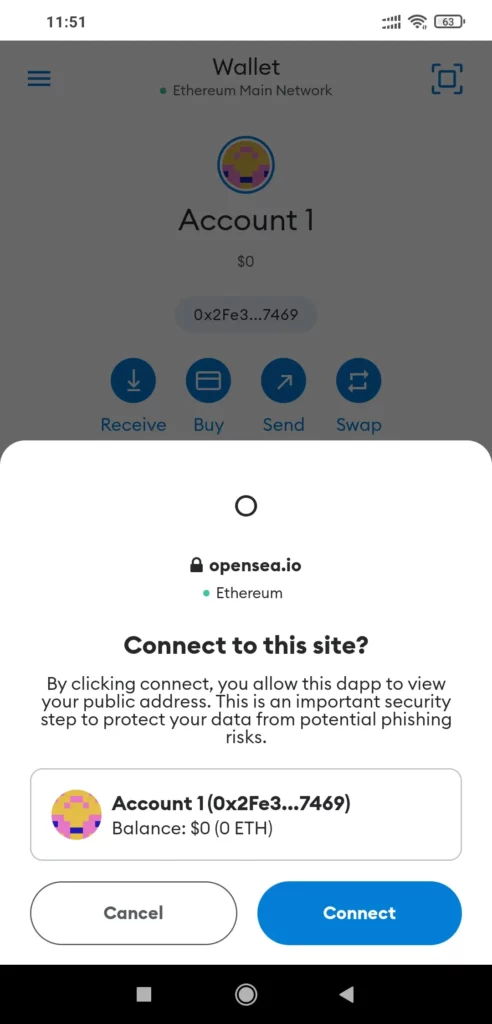The height and width of the screenshot is (1024, 492).
Task: Tap the opensea.io lock icon
Action: pos(196,566)
